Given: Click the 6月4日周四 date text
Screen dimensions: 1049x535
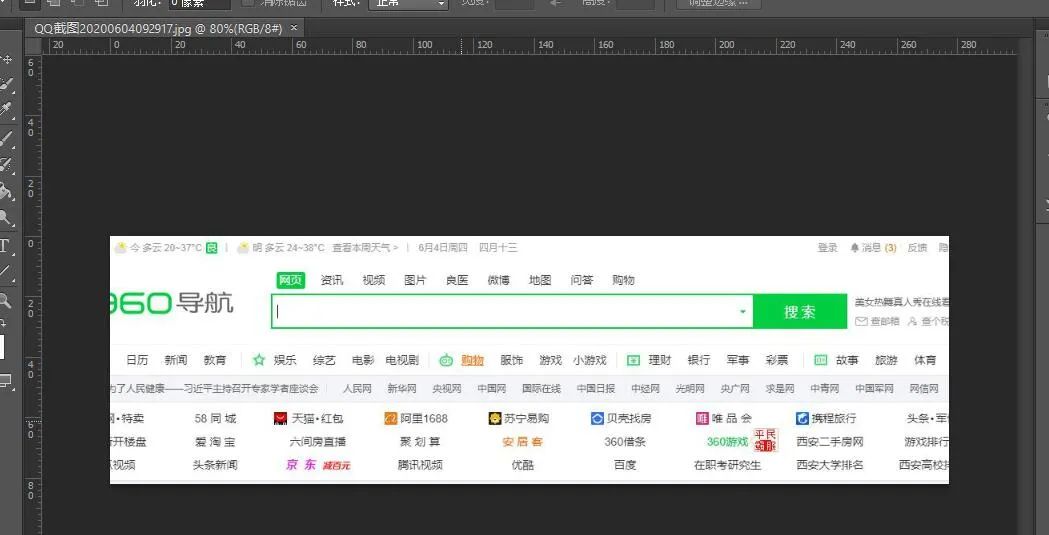Looking at the screenshot, I should (443, 247).
